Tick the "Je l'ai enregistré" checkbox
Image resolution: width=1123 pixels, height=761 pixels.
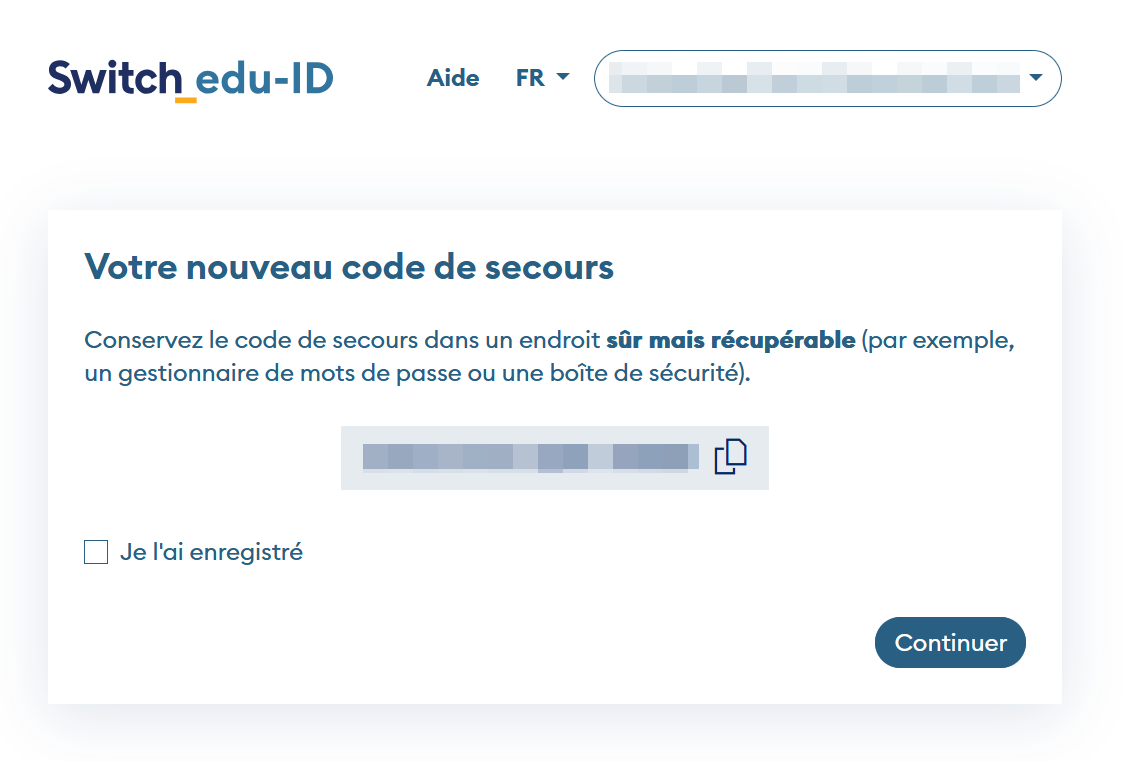coord(96,552)
